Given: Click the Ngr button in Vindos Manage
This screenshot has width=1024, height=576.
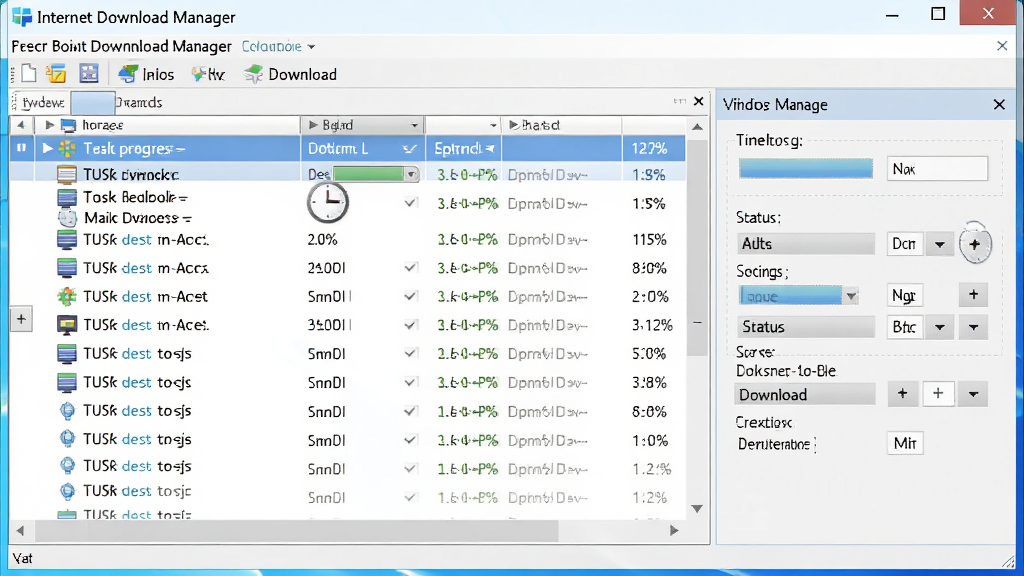Looking at the screenshot, I should (x=904, y=296).
